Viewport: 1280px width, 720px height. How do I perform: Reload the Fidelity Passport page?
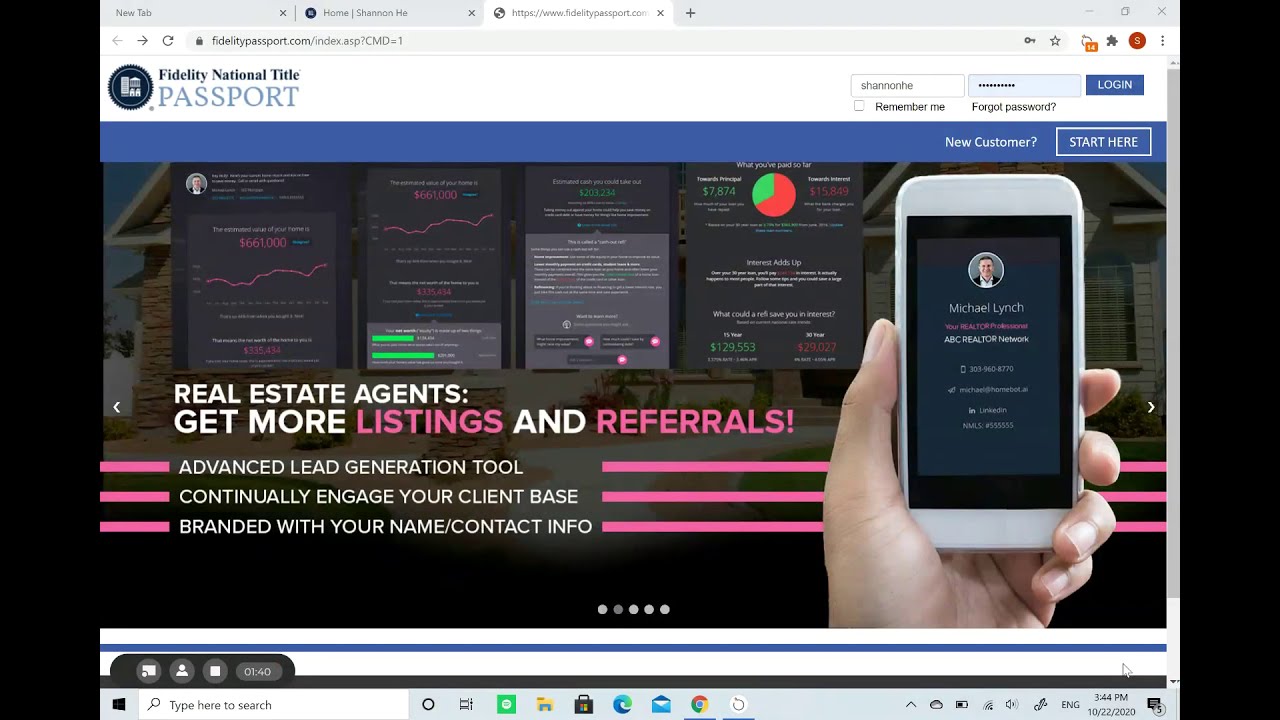168,41
